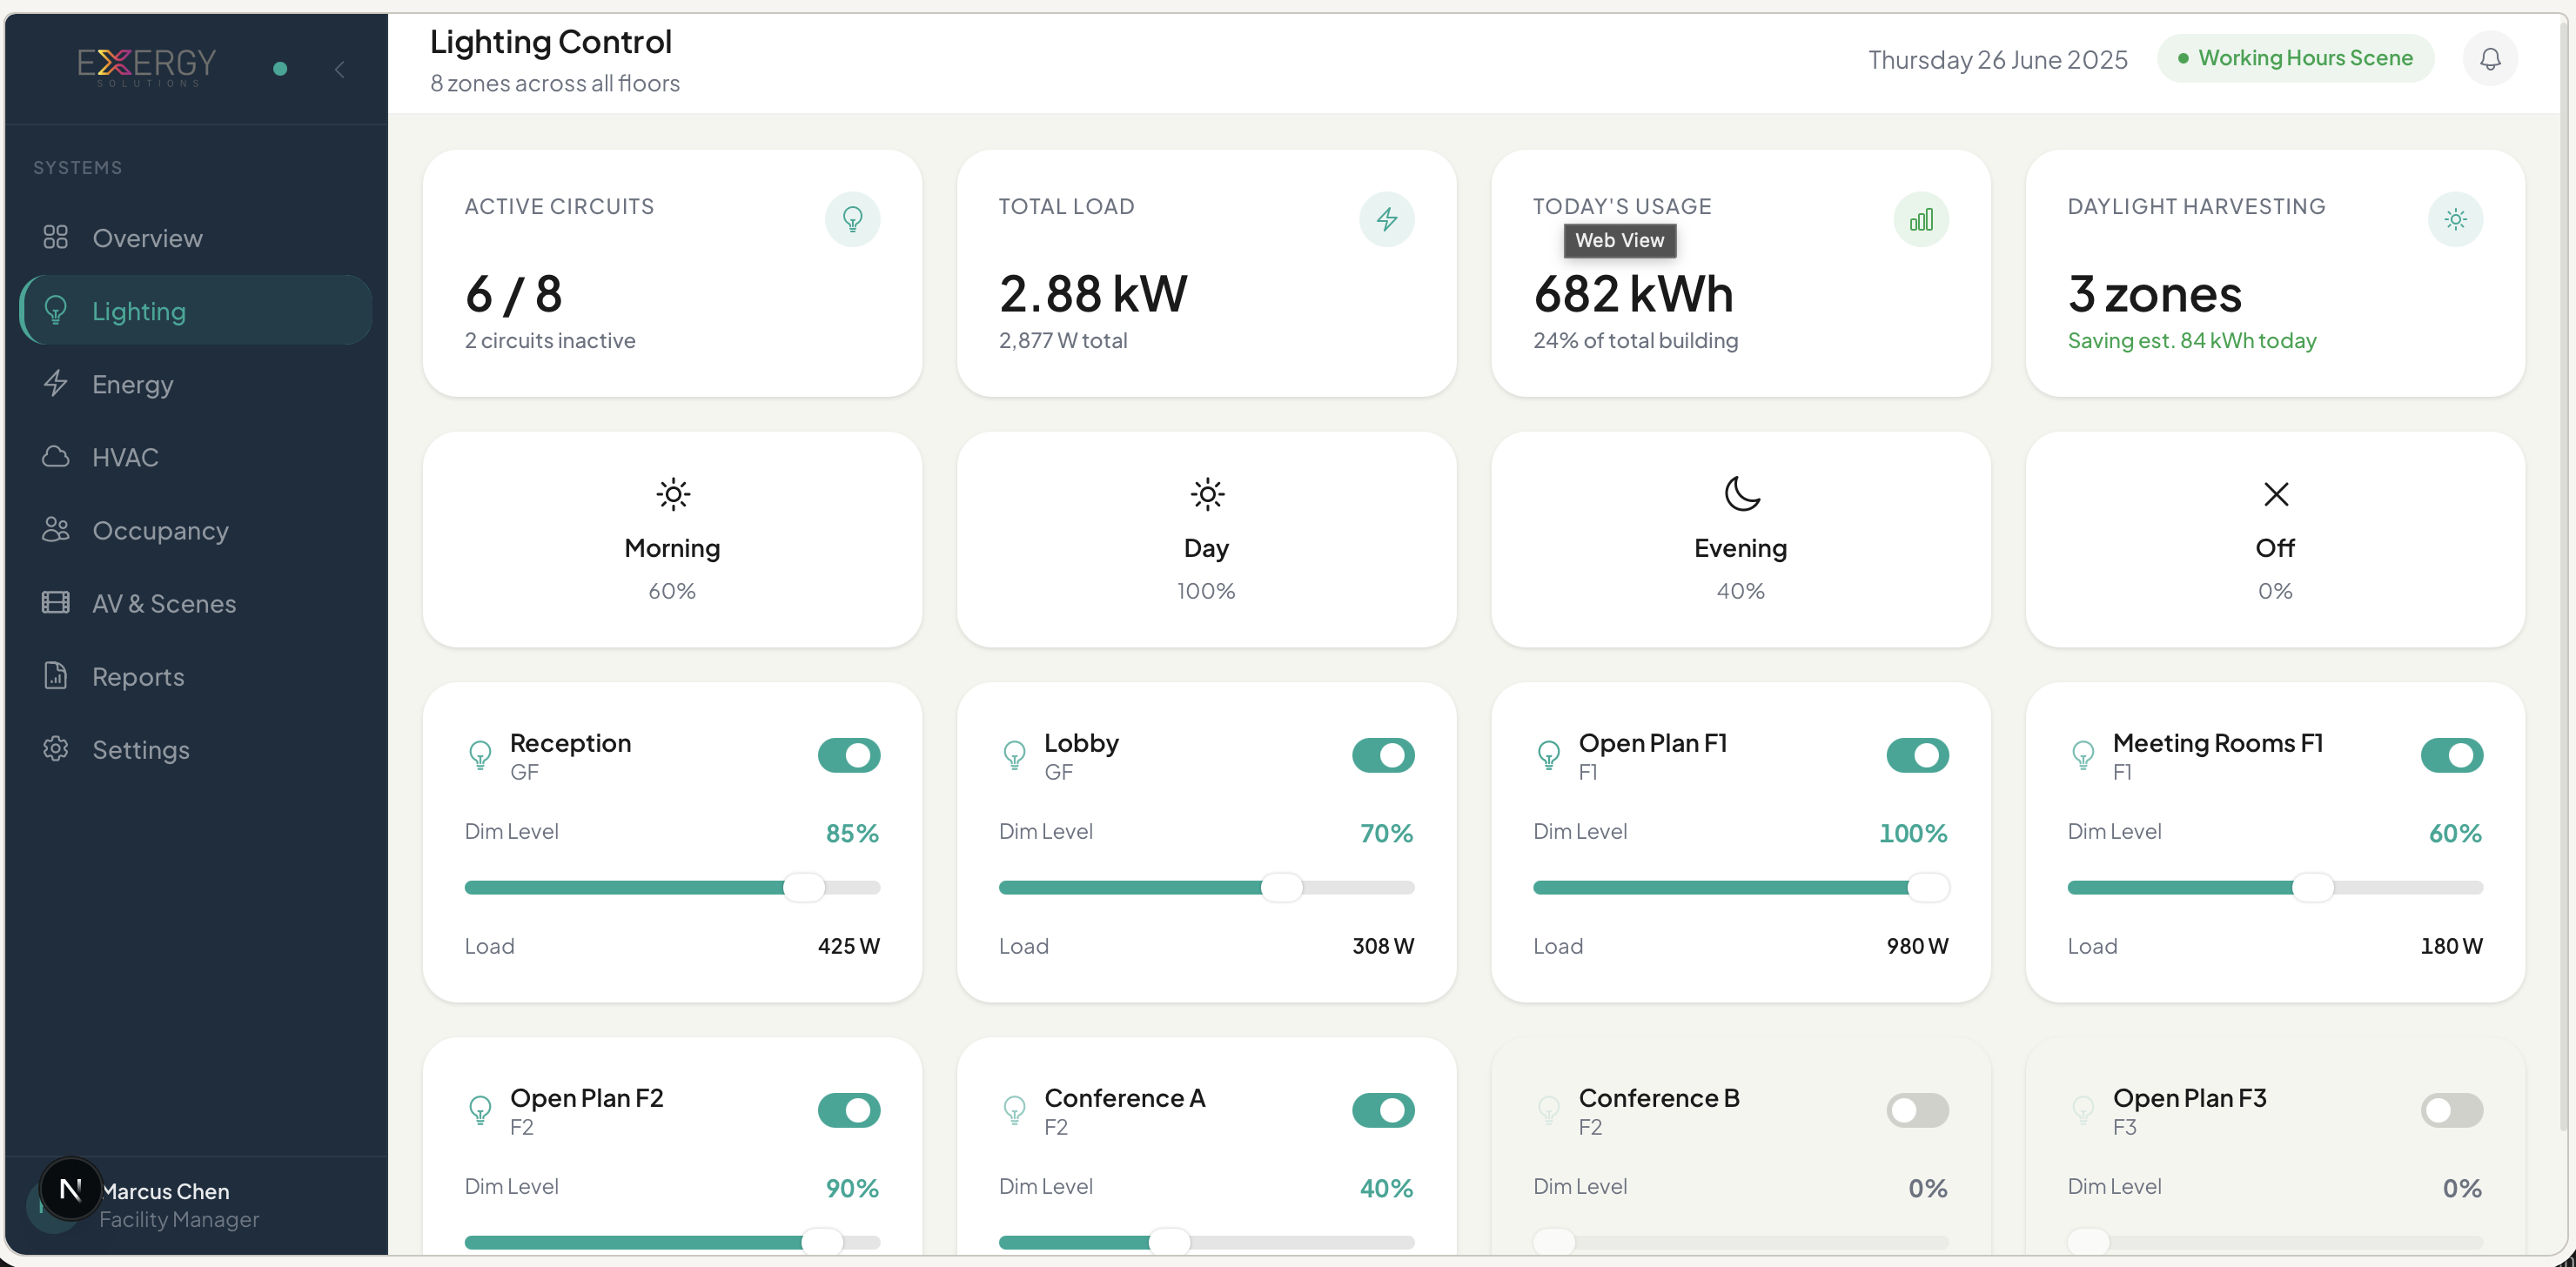This screenshot has height=1267, width=2576.
Task: Click the Open Plan F1 bulb icon
Action: (1548, 755)
